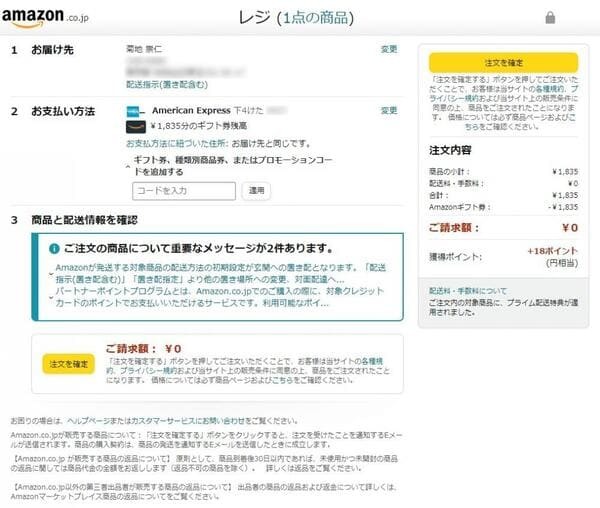Viewport: 600px width, 508px height.
Task: Click the 注文内容 heading
Action: coord(450,150)
